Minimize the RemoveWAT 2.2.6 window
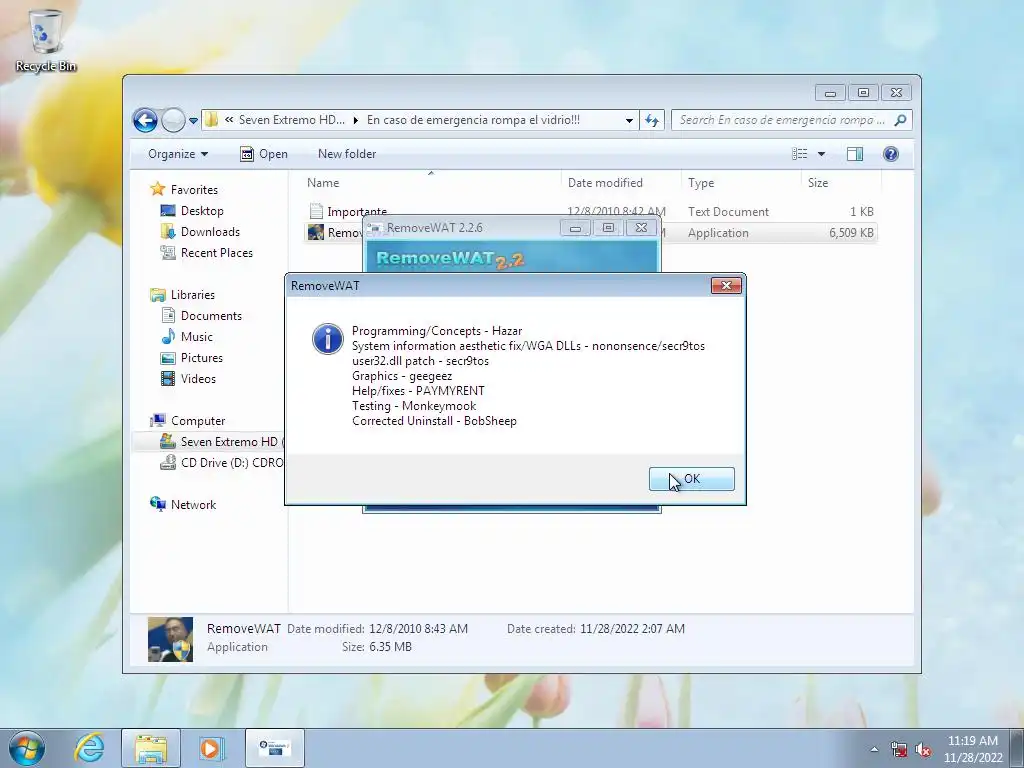 tap(575, 228)
